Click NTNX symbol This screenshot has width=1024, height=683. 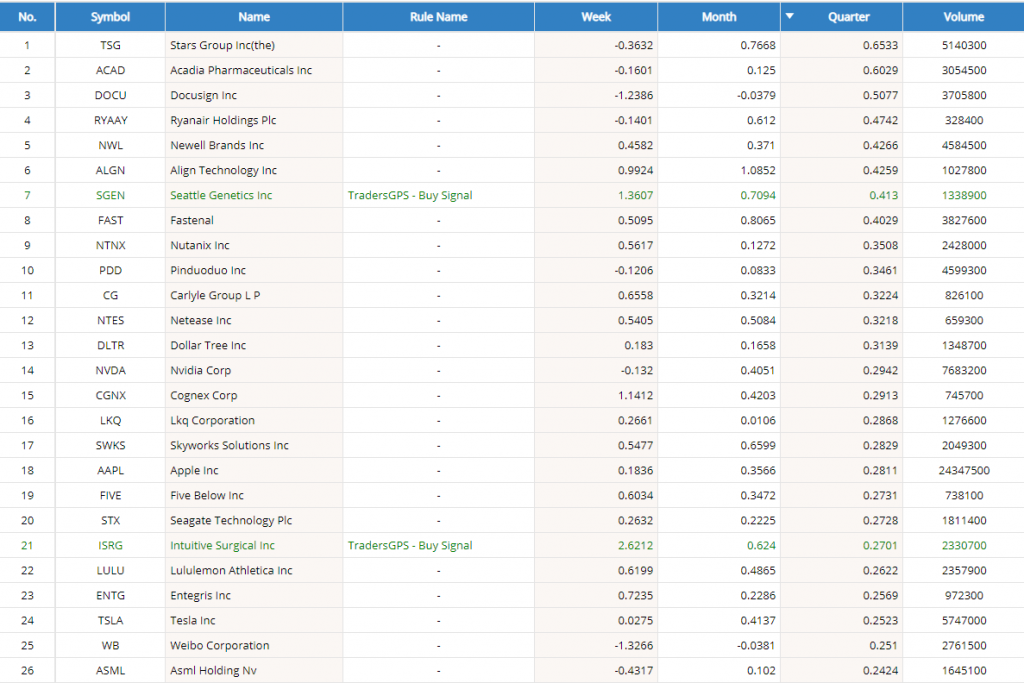tap(110, 246)
